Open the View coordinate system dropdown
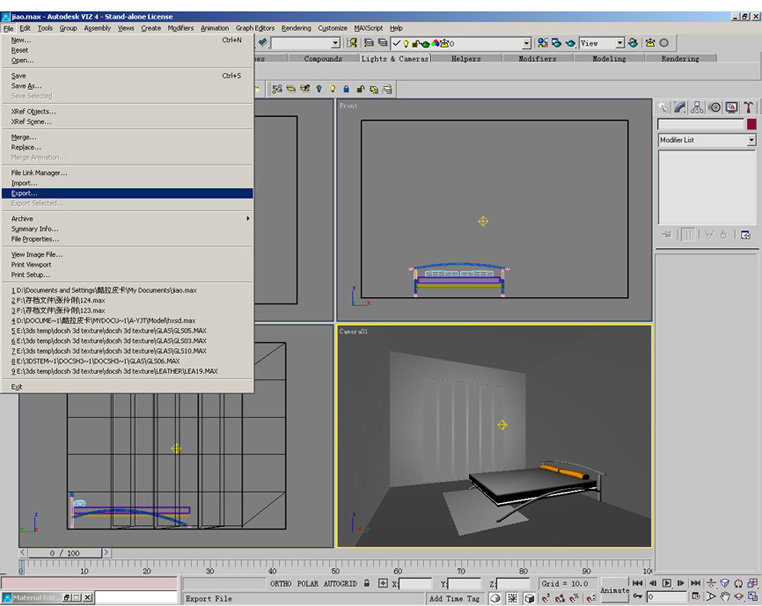 tap(620, 43)
